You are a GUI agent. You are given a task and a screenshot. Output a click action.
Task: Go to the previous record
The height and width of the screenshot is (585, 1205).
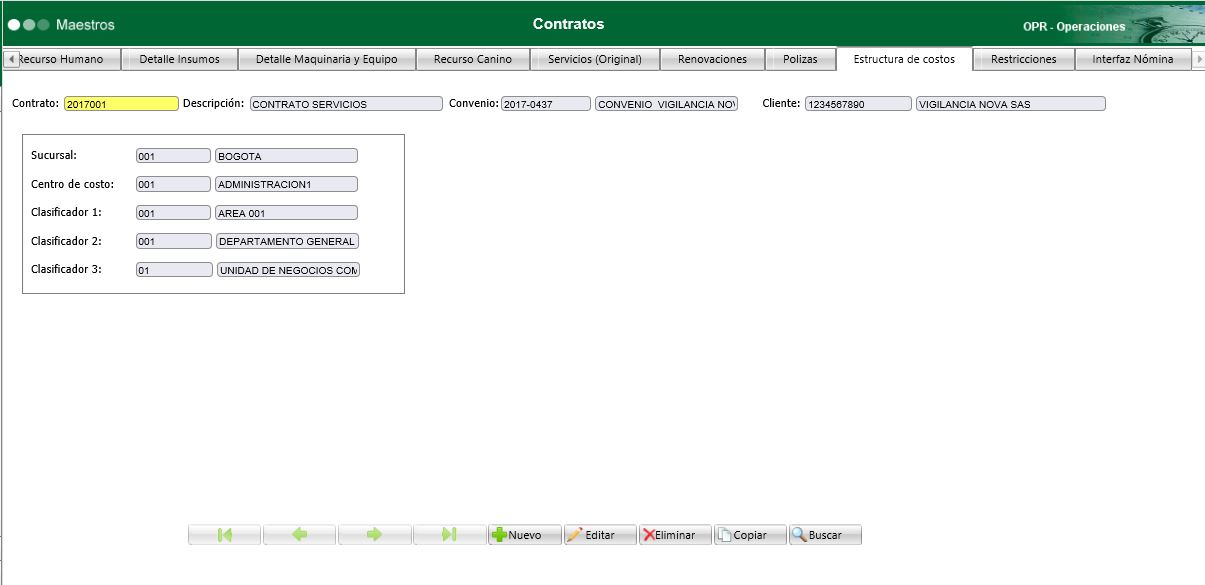point(299,535)
